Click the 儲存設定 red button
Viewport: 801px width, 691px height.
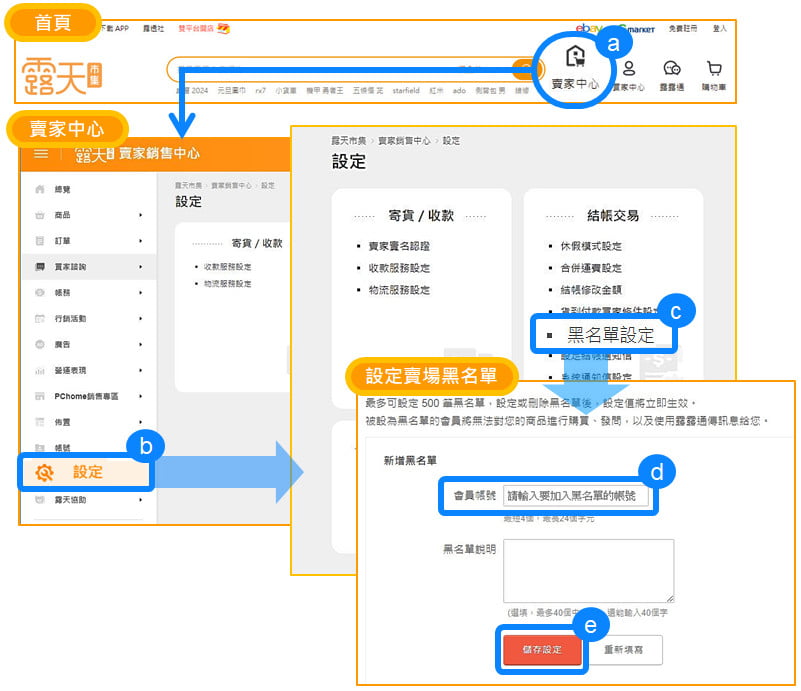pyautogui.click(x=541, y=649)
